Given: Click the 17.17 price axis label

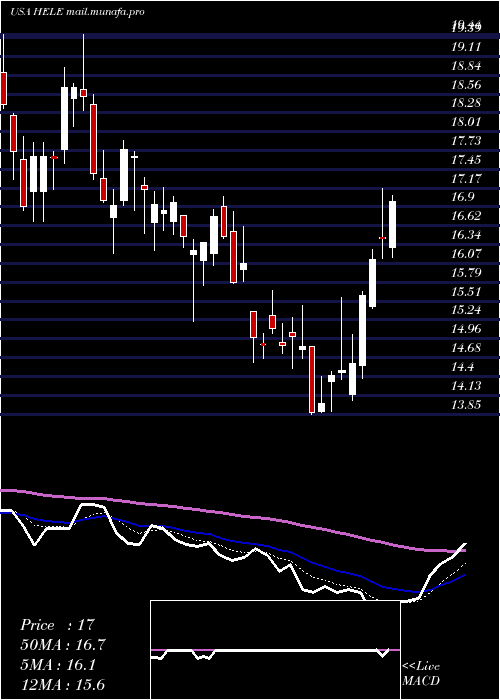Looking at the screenshot, I should (466, 179).
